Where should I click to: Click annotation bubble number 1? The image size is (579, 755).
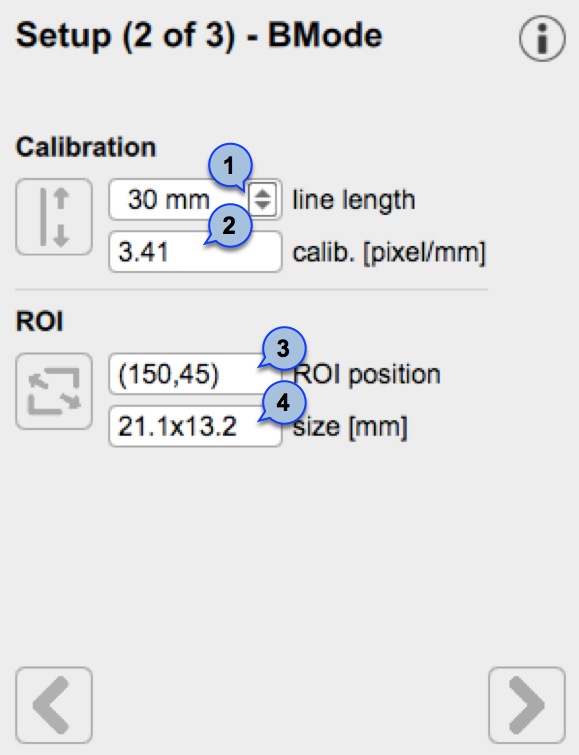(230, 165)
